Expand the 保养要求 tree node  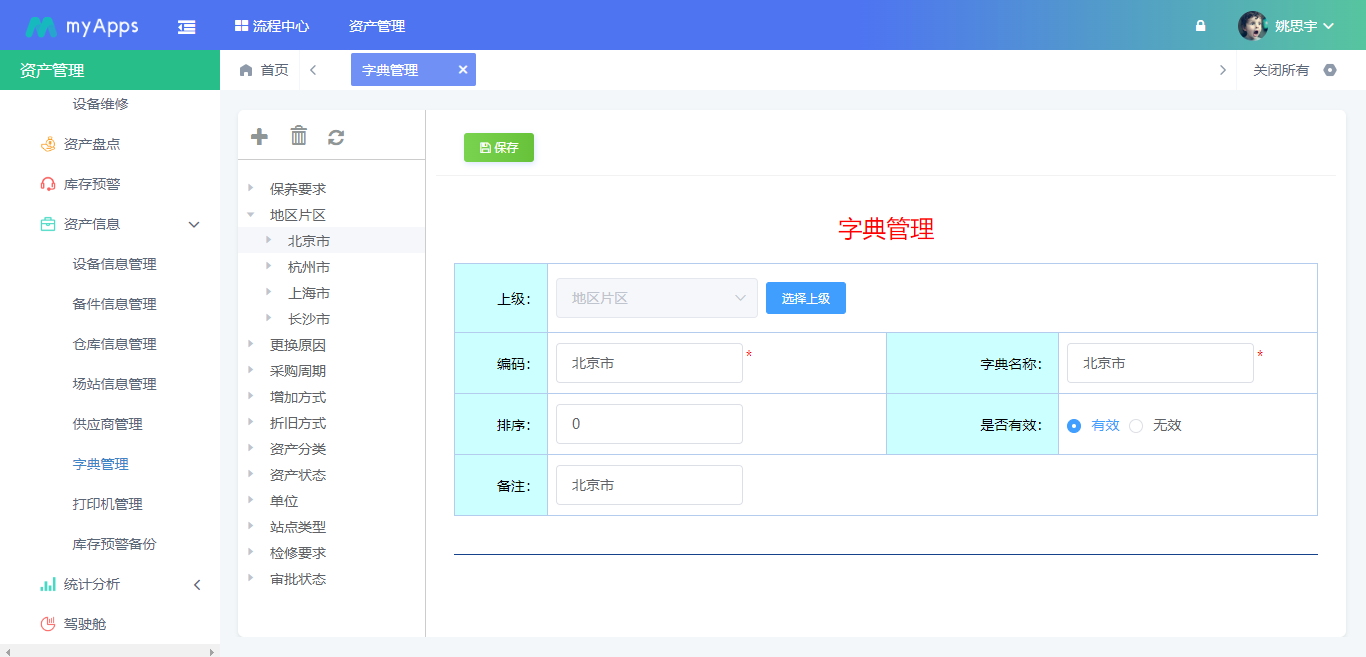251,188
